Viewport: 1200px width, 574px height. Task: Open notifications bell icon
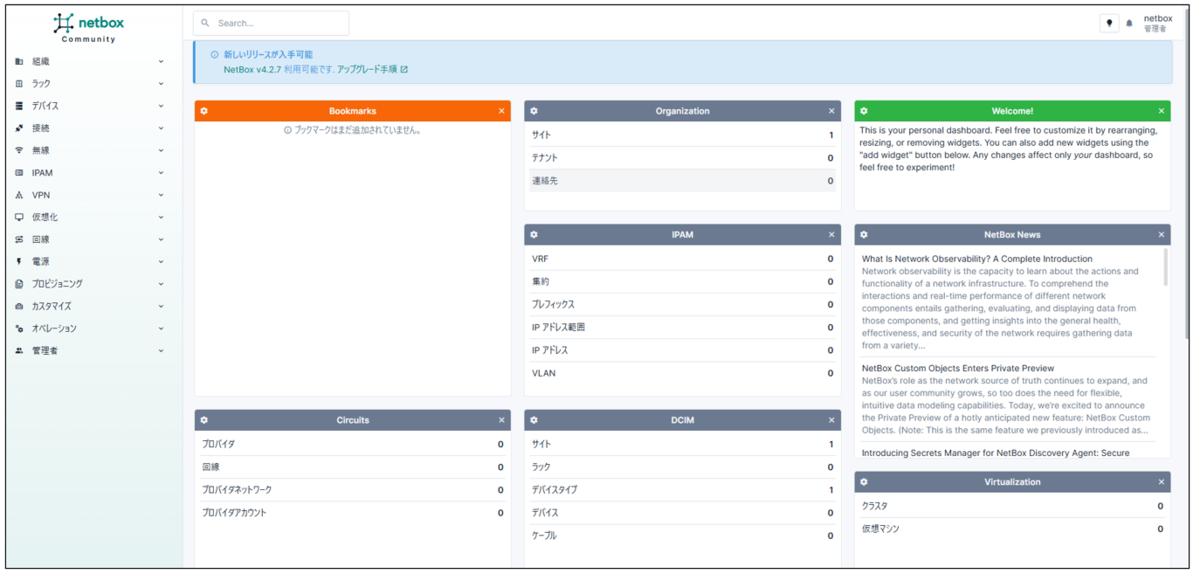pos(1130,23)
